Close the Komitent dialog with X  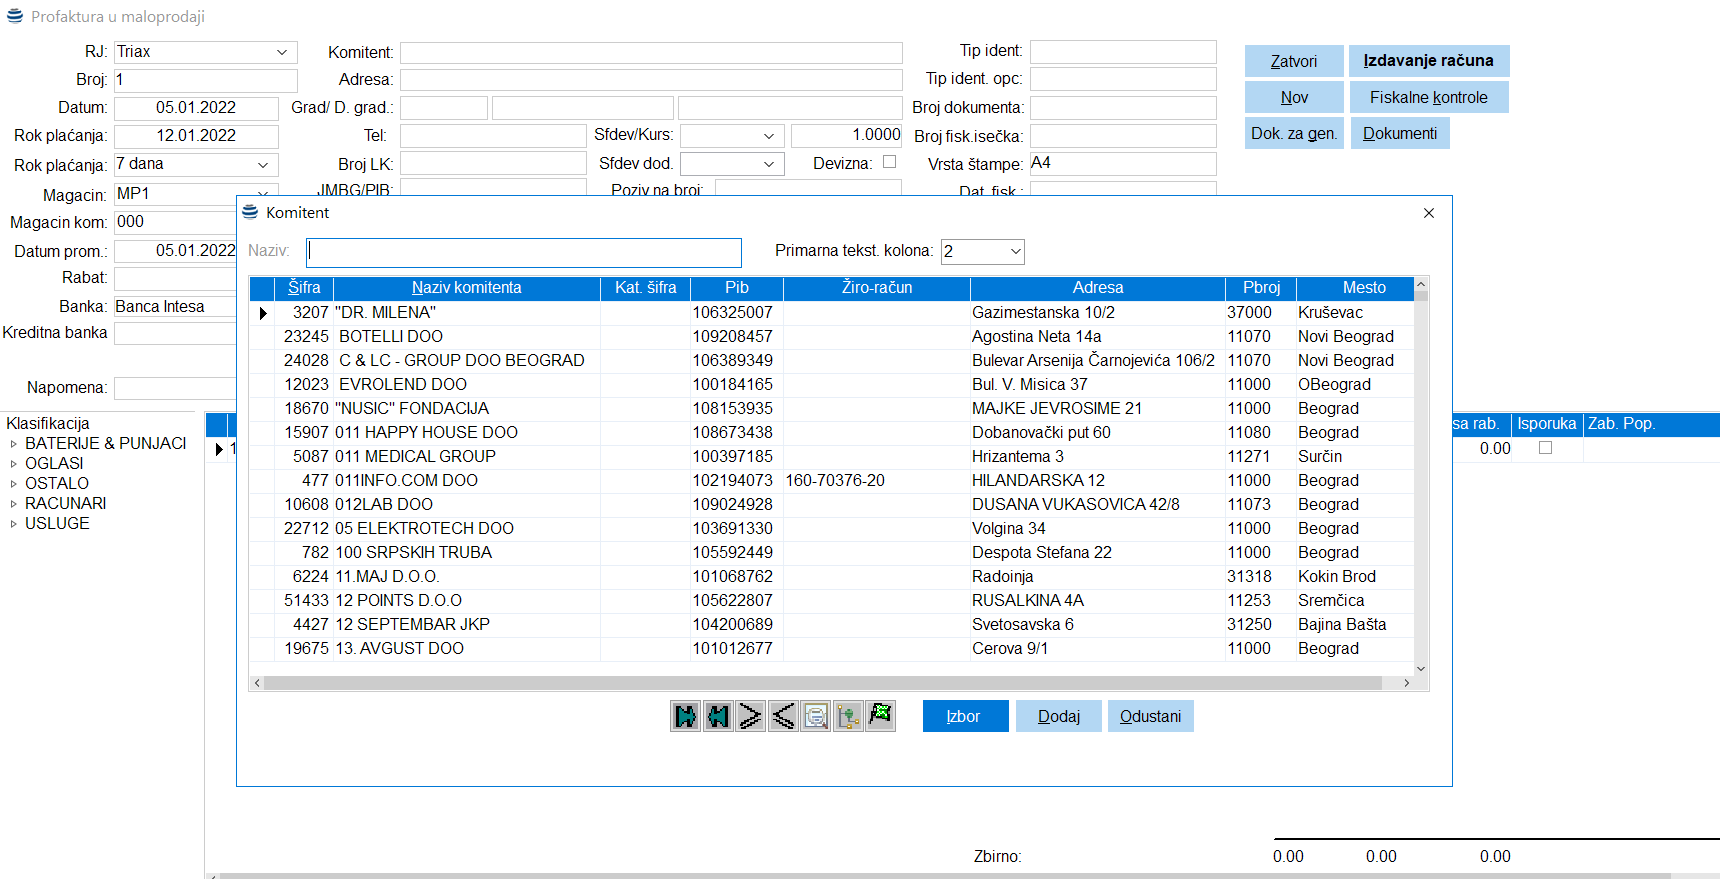1429,213
